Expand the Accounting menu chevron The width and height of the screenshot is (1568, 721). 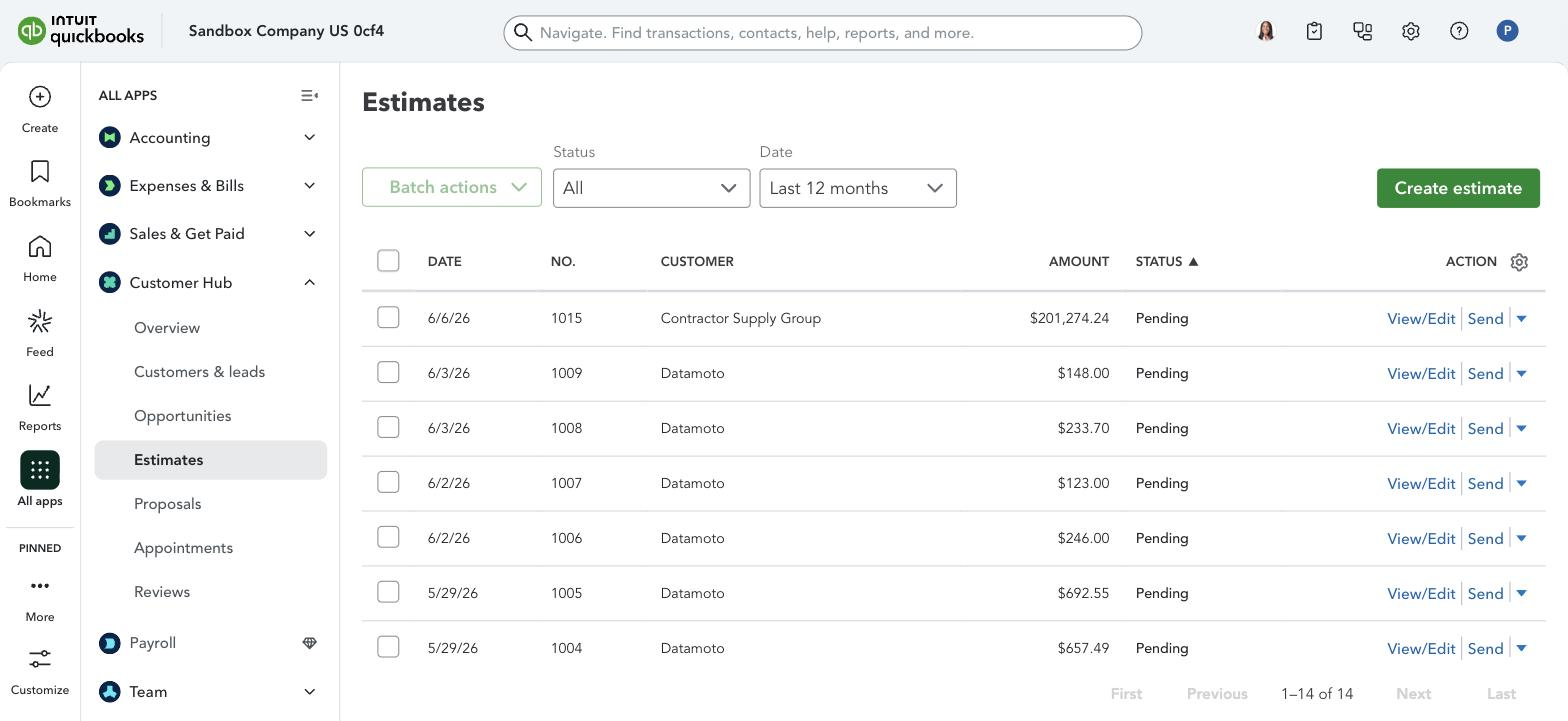click(309, 137)
